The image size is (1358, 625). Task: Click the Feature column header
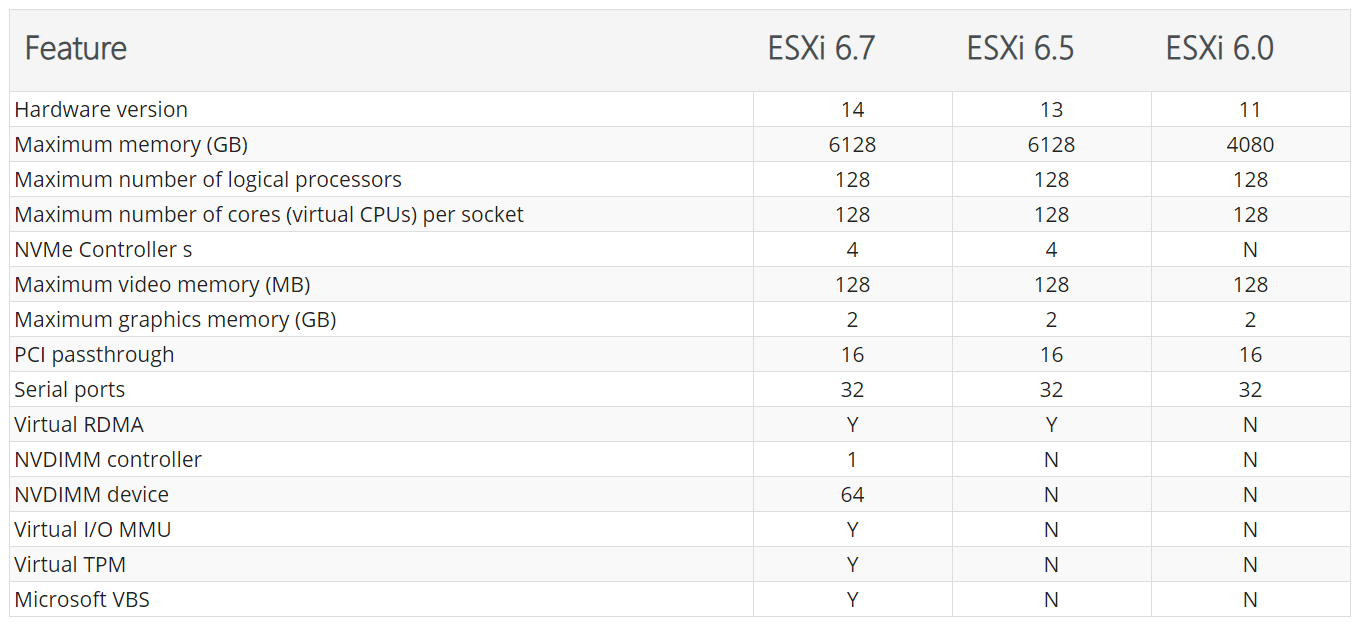pyautogui.click(x=76, y=49)
